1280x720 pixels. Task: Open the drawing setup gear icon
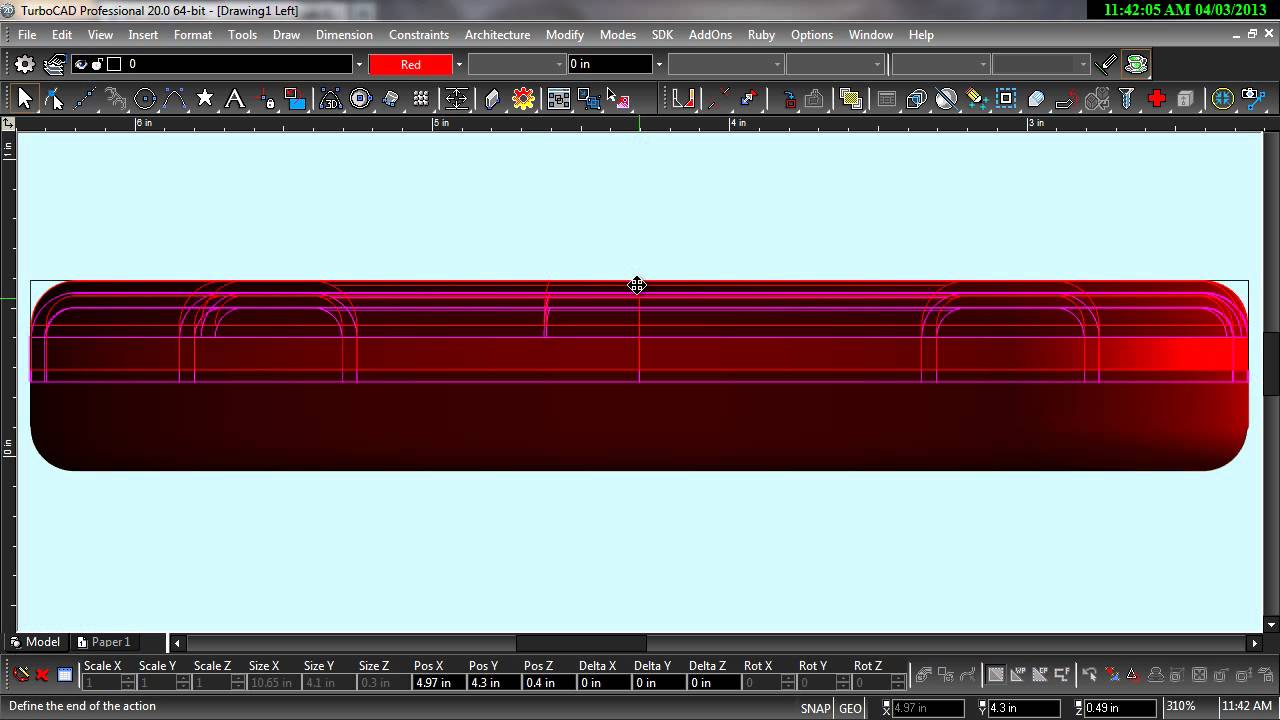click(25, 64)
